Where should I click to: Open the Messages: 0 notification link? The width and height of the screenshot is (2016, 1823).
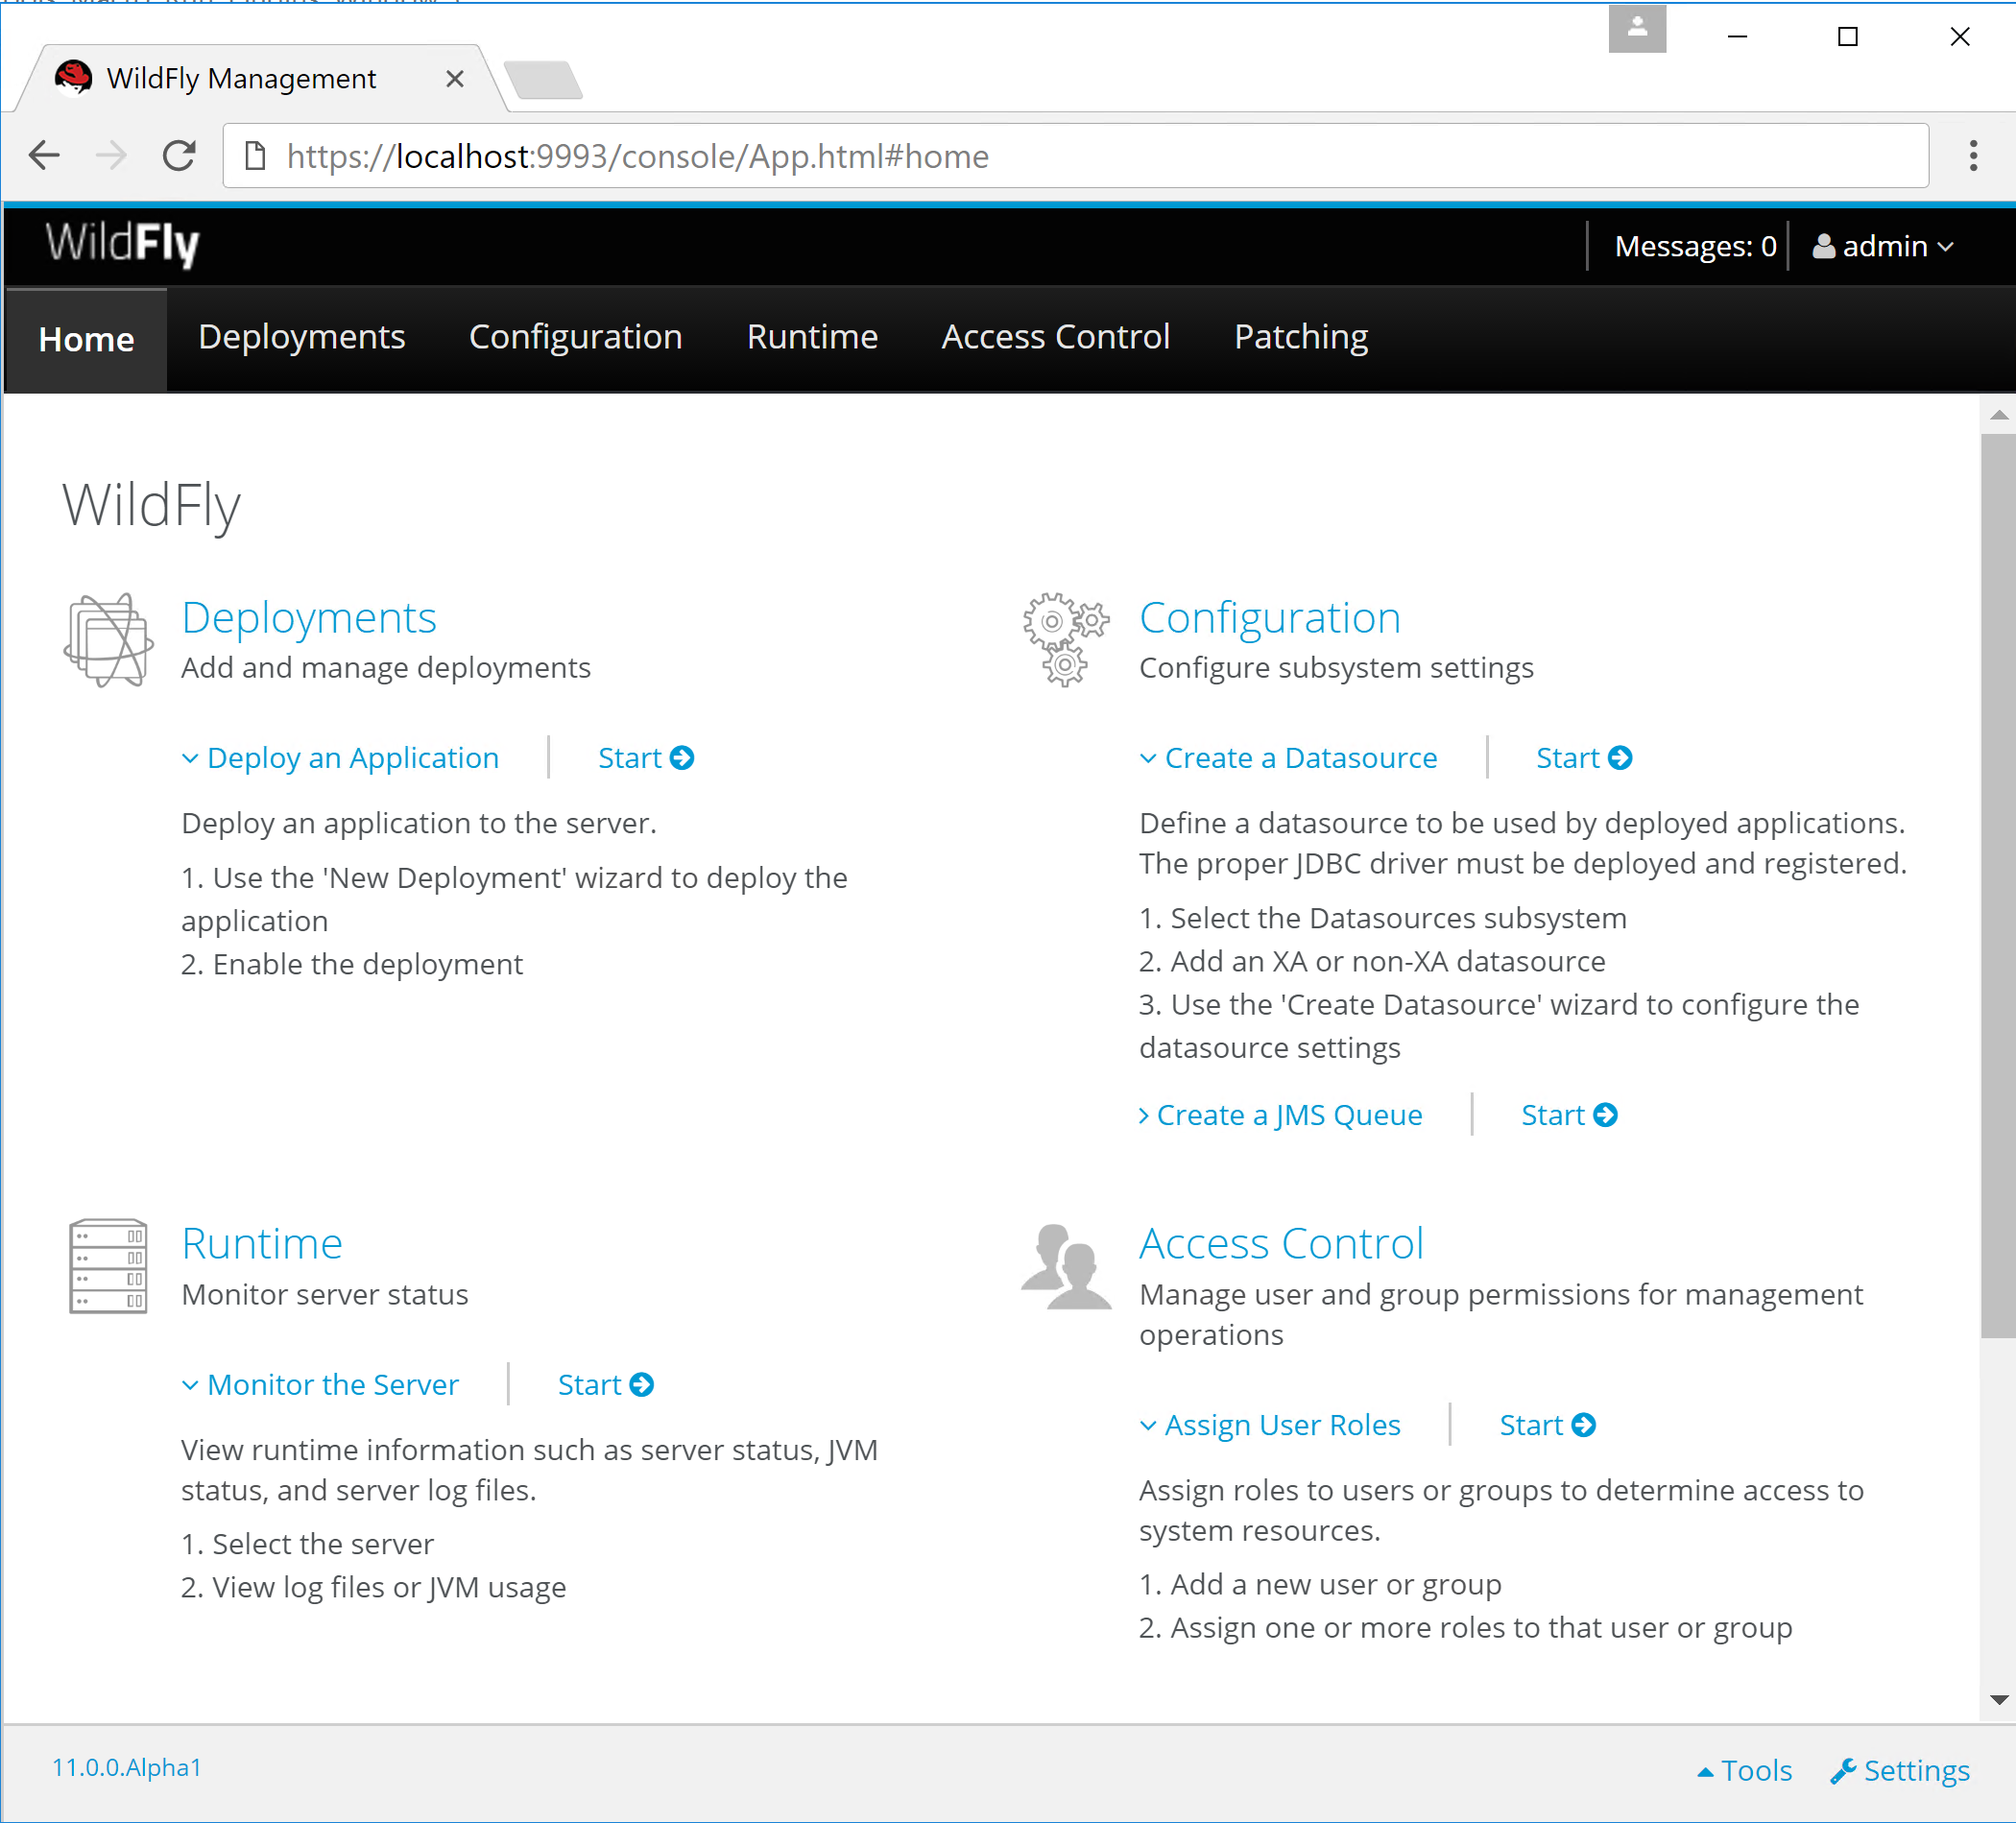(x=1694, y=246)
